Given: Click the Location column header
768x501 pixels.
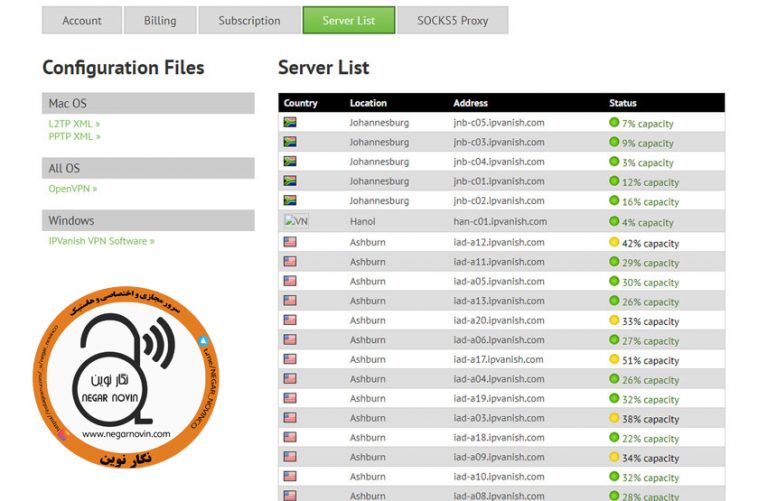Looking at the screenshot, I should click(x=368, y=103).
